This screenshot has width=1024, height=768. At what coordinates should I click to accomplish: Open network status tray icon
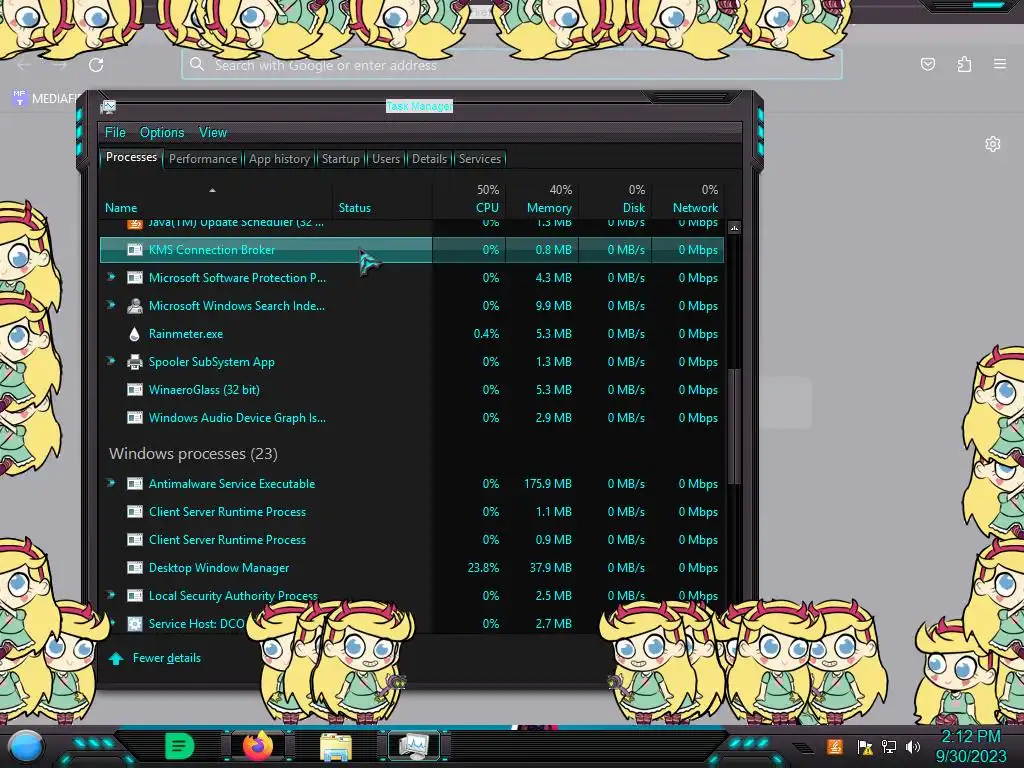pyautogui.click(x=889, y=746)
